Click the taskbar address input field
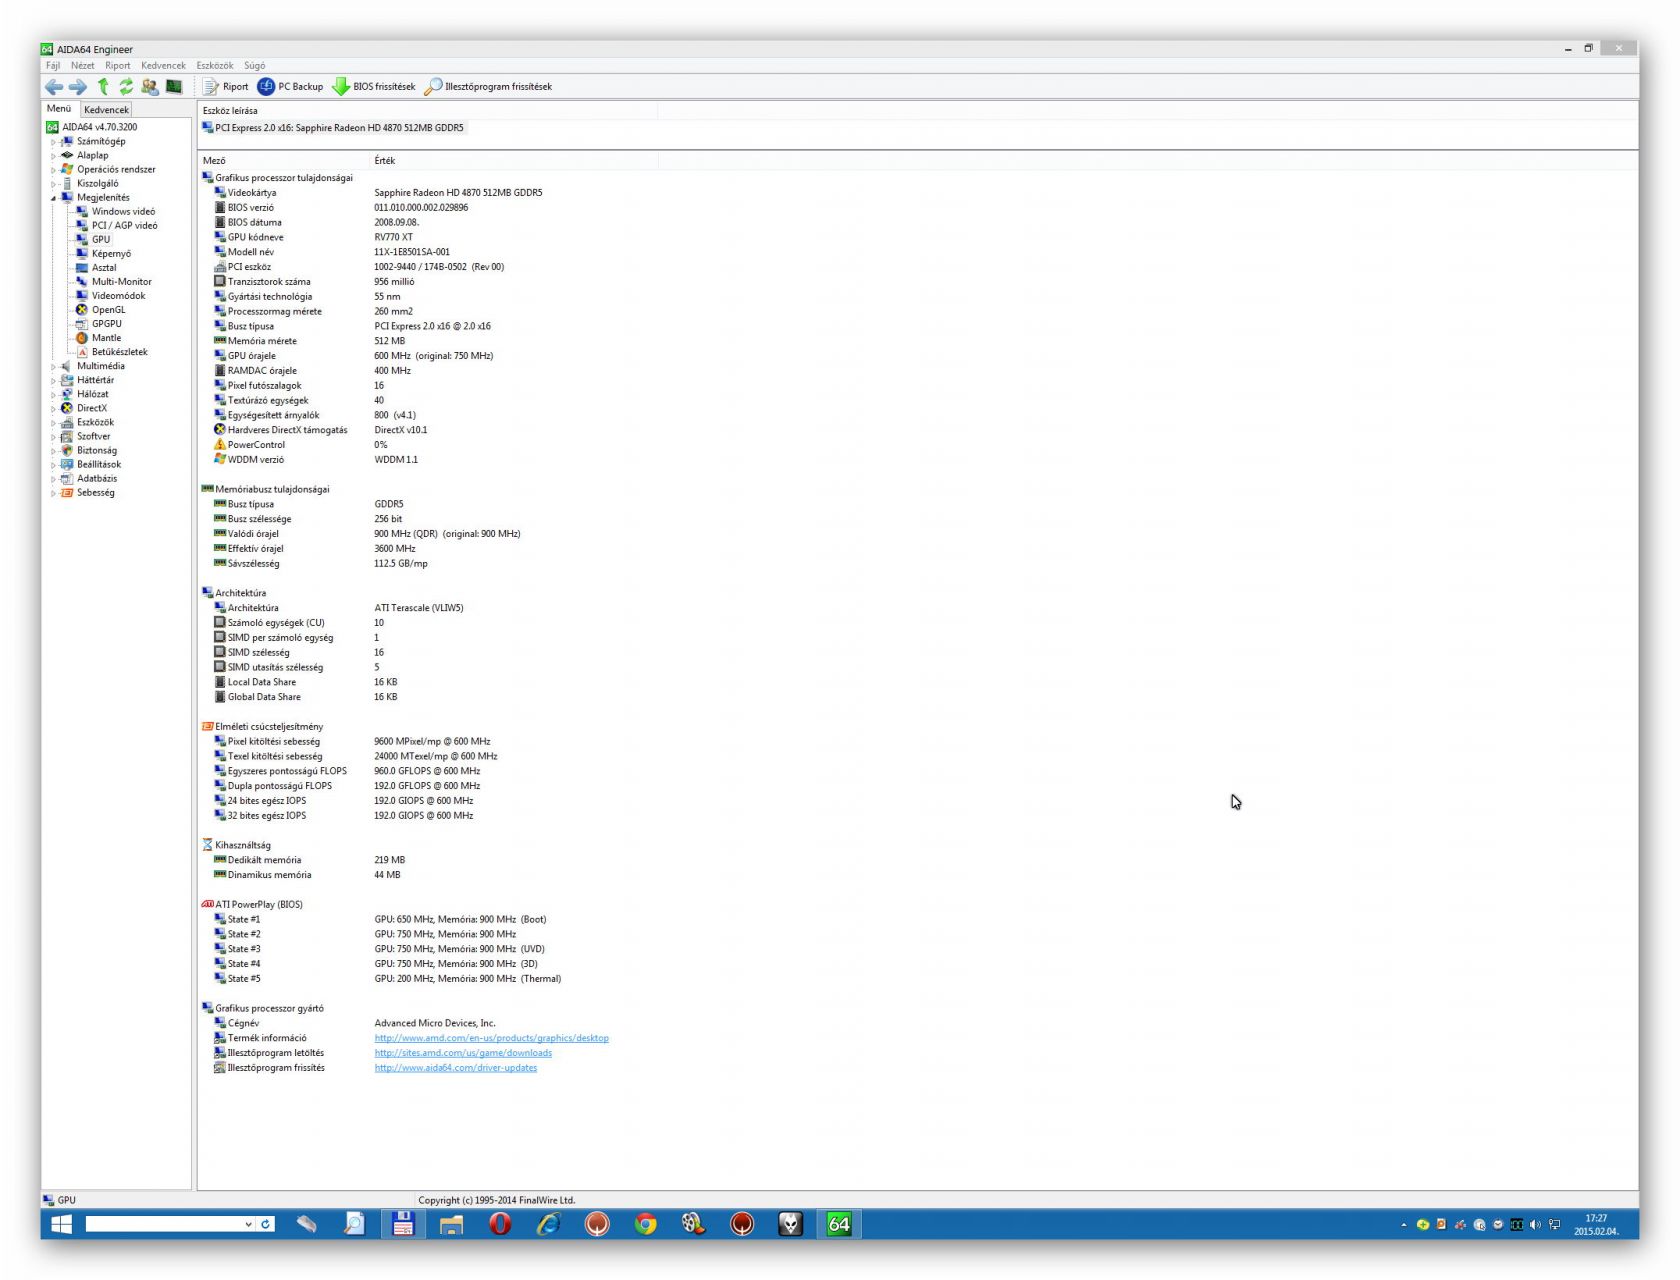The width and height of the screenshot is (1680, 1280). pos(164,1224)
